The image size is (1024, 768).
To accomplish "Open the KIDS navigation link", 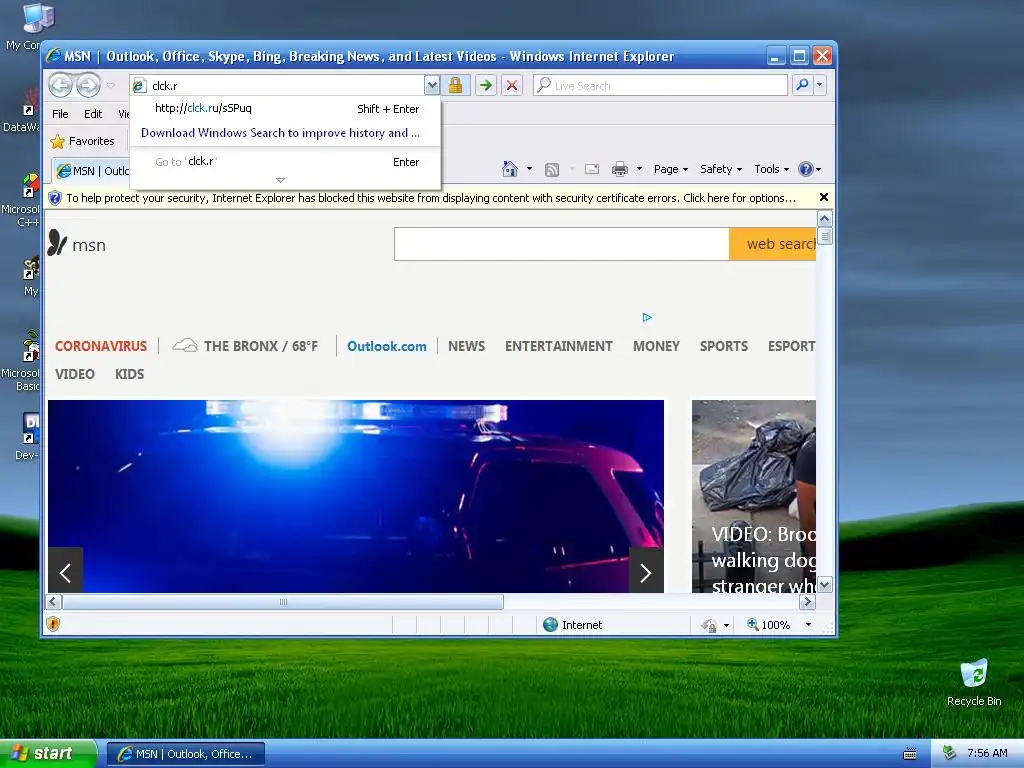I will tap(129, 374).
